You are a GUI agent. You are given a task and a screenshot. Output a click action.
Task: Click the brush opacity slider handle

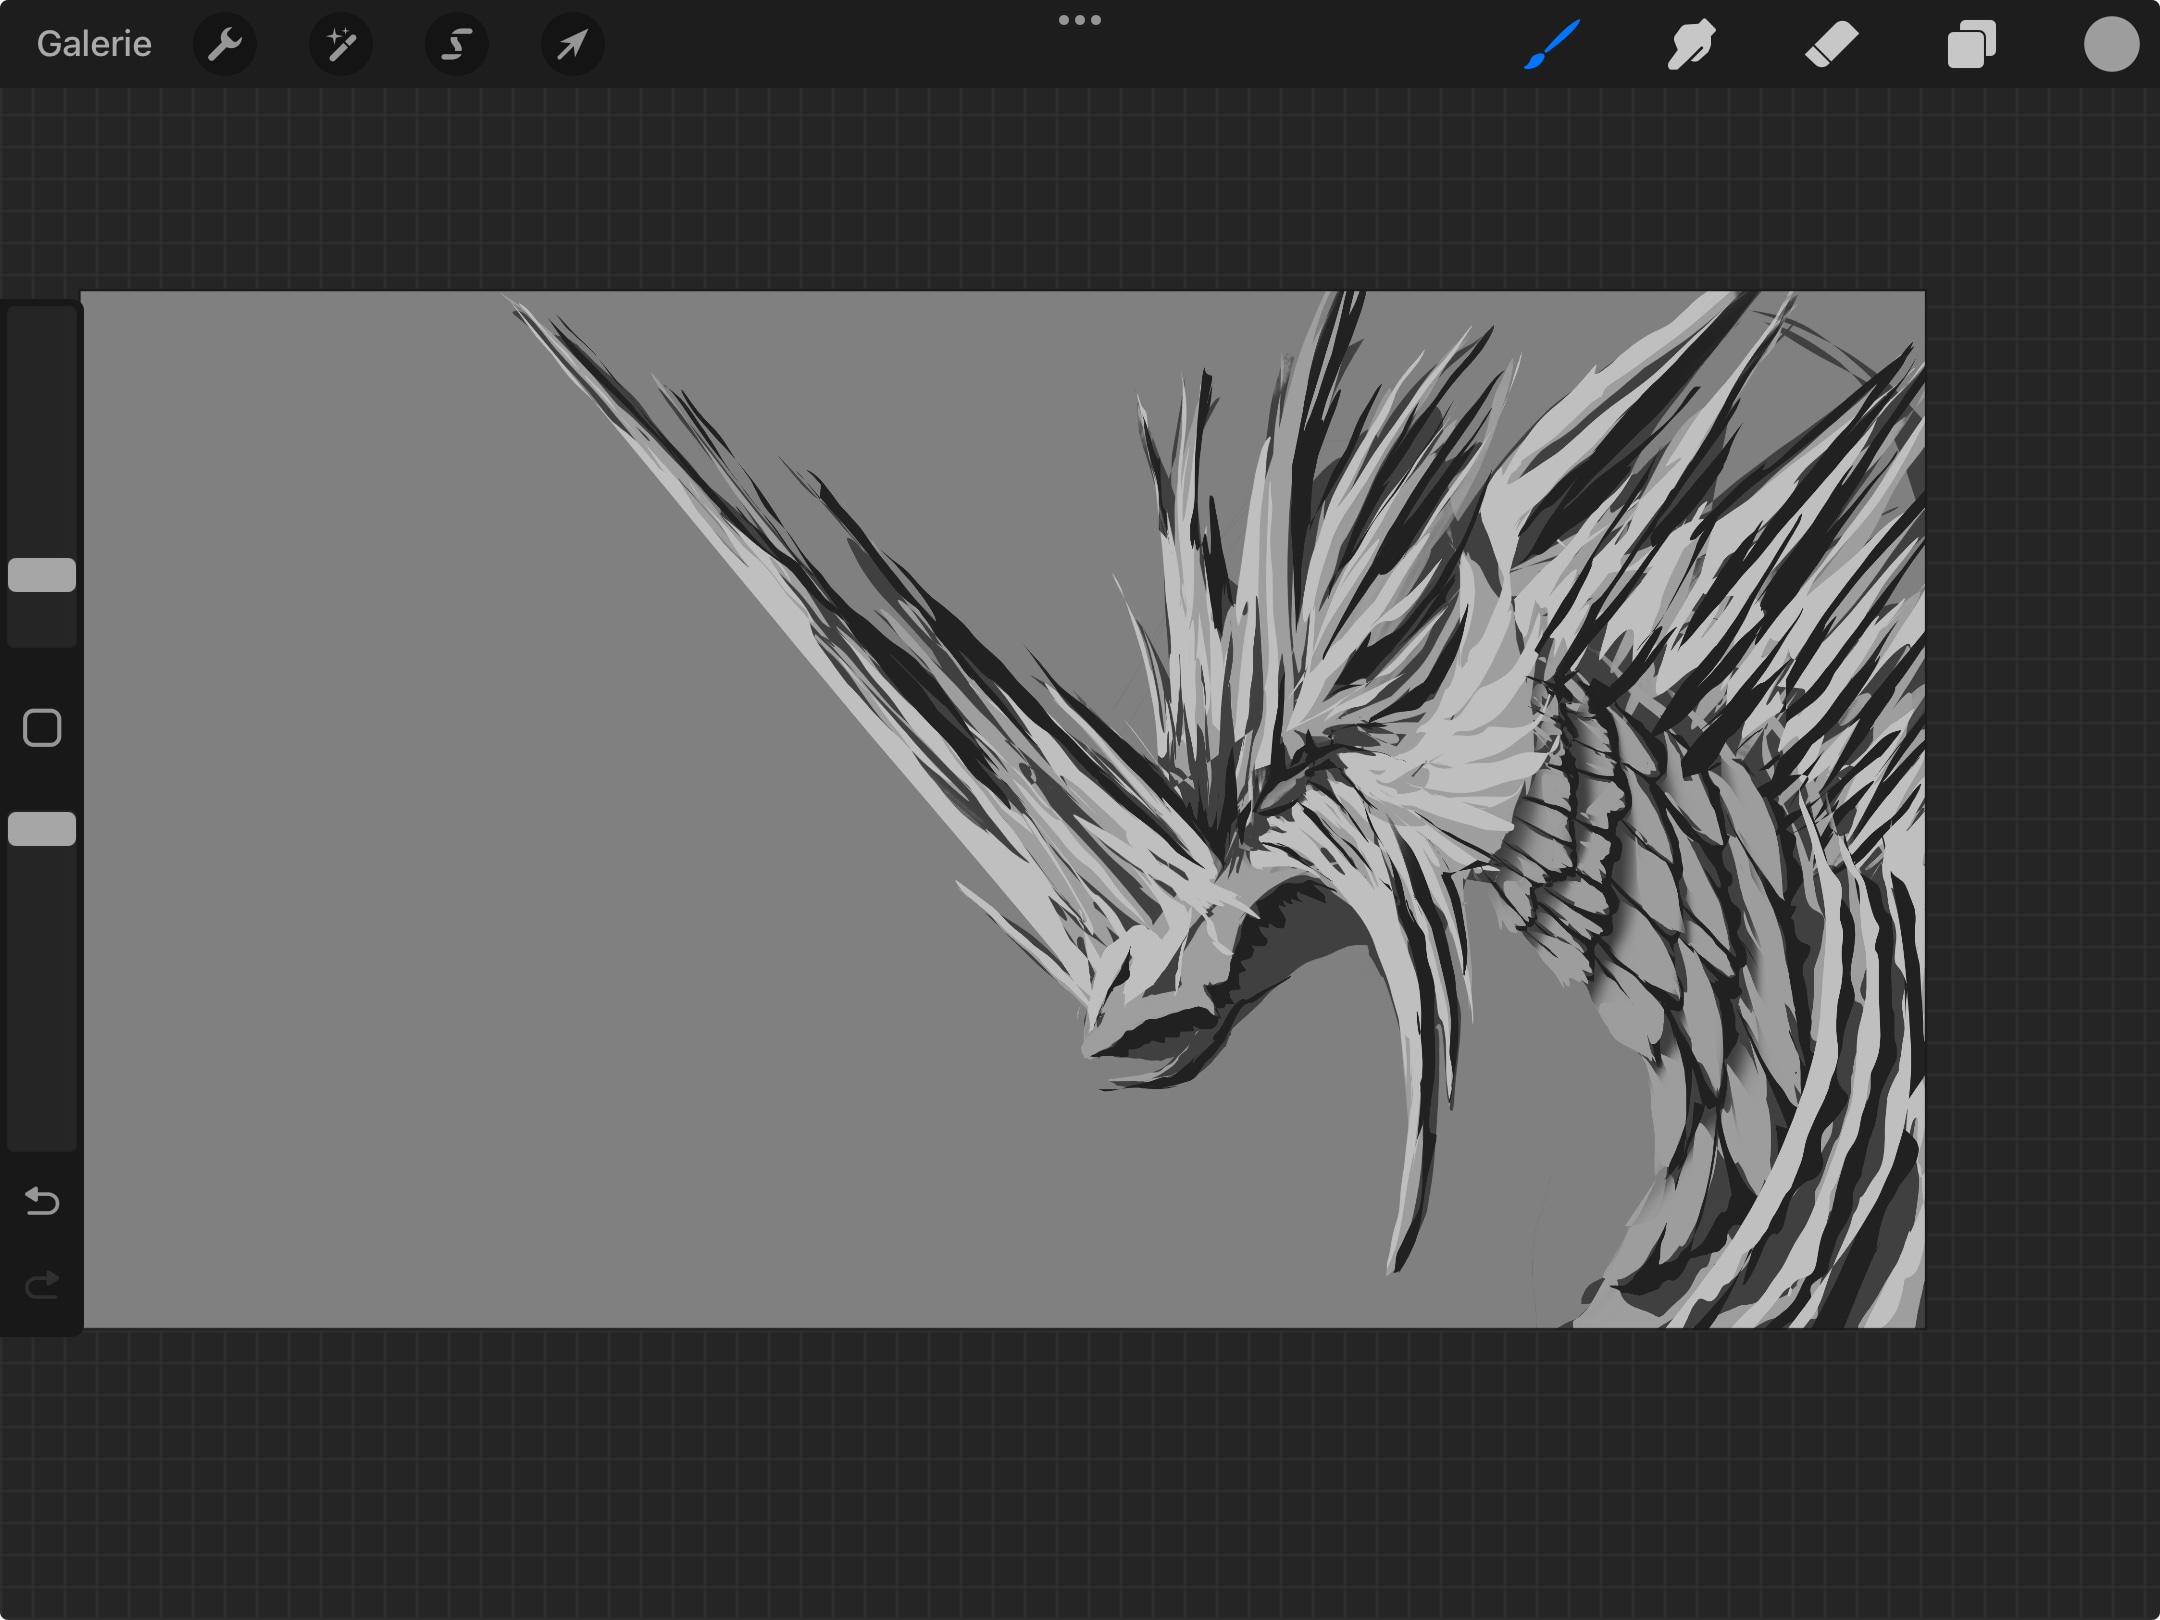(x=42, y=829)
